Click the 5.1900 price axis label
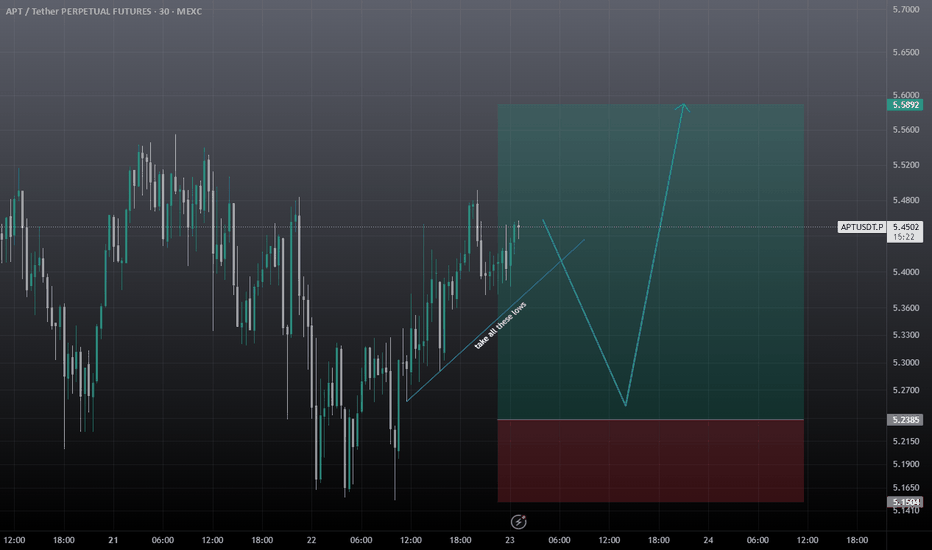 click(x=906, y=464)
